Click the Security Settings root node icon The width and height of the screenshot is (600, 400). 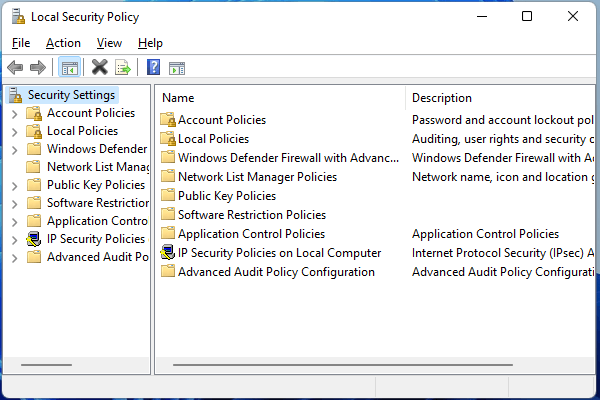click(15, 95)
